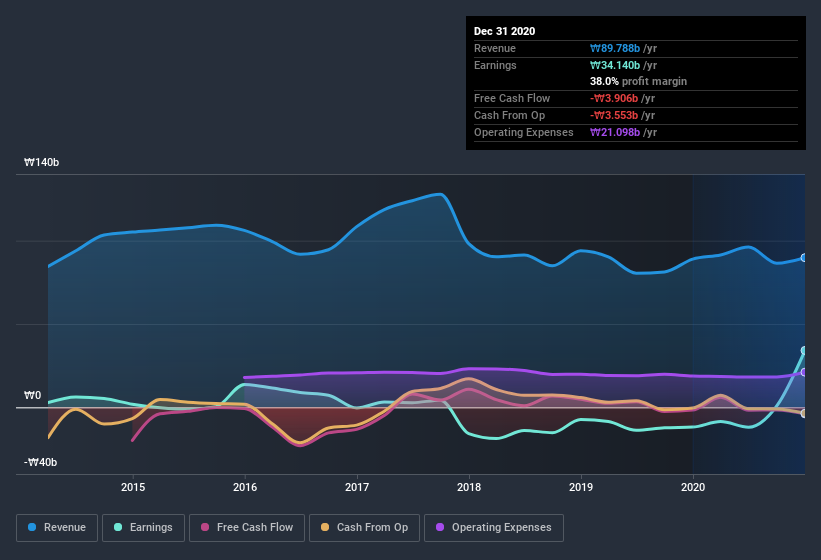Click the Operating Expenses tooltip label
This screenshot has width=821, height=560.
[x=524, y=132]
